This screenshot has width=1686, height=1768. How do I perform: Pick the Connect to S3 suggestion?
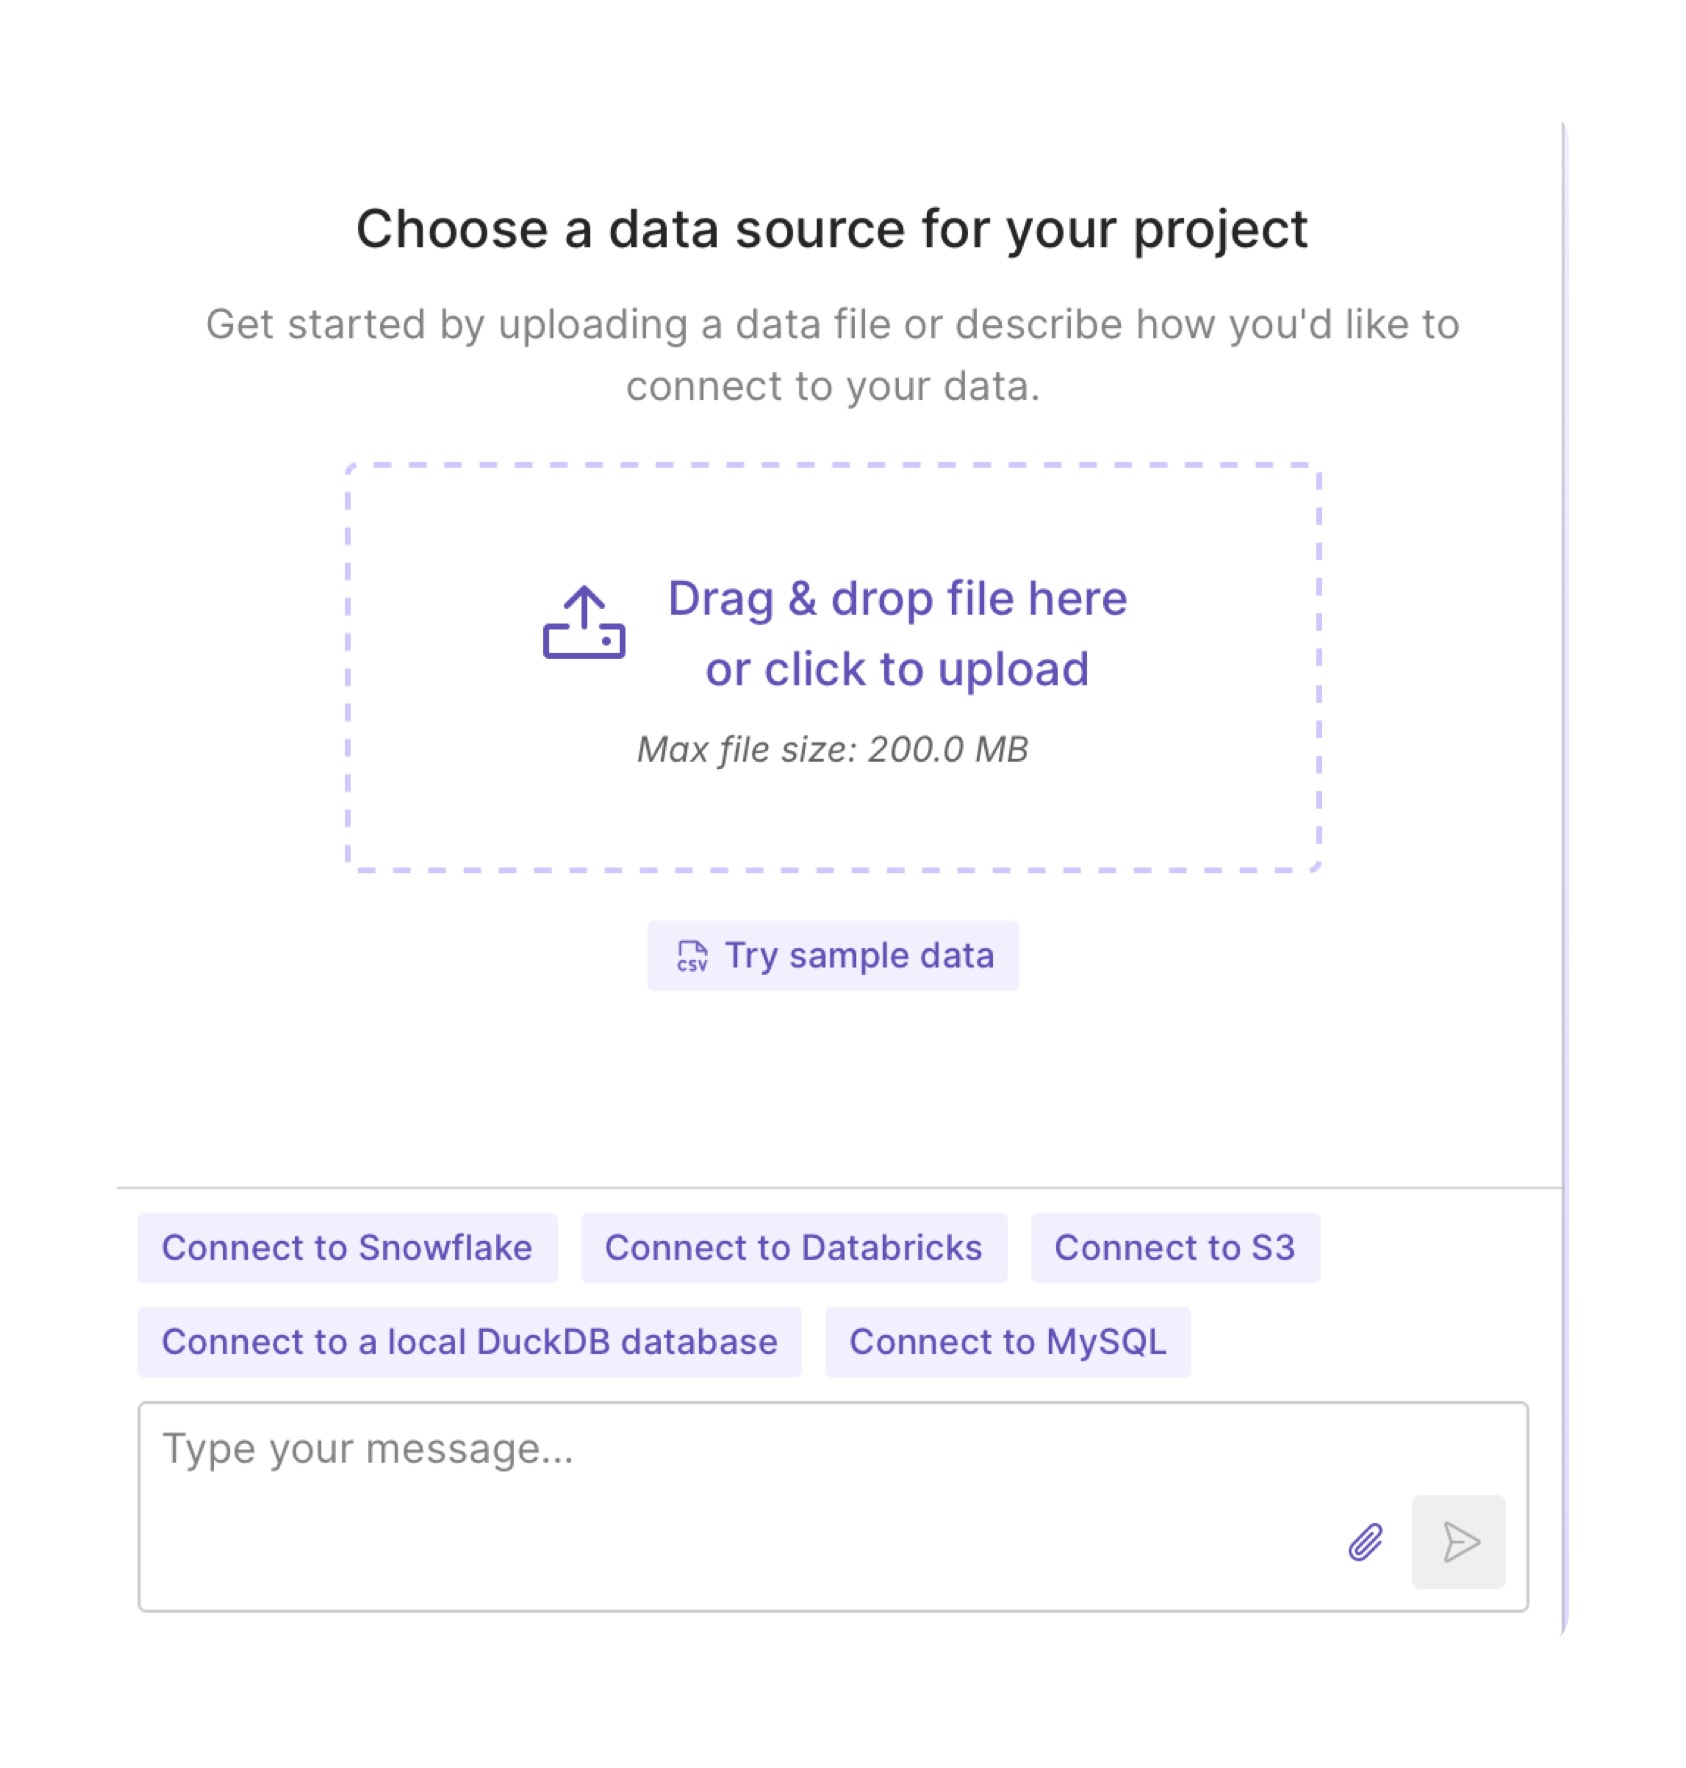click(1174, 1248)
